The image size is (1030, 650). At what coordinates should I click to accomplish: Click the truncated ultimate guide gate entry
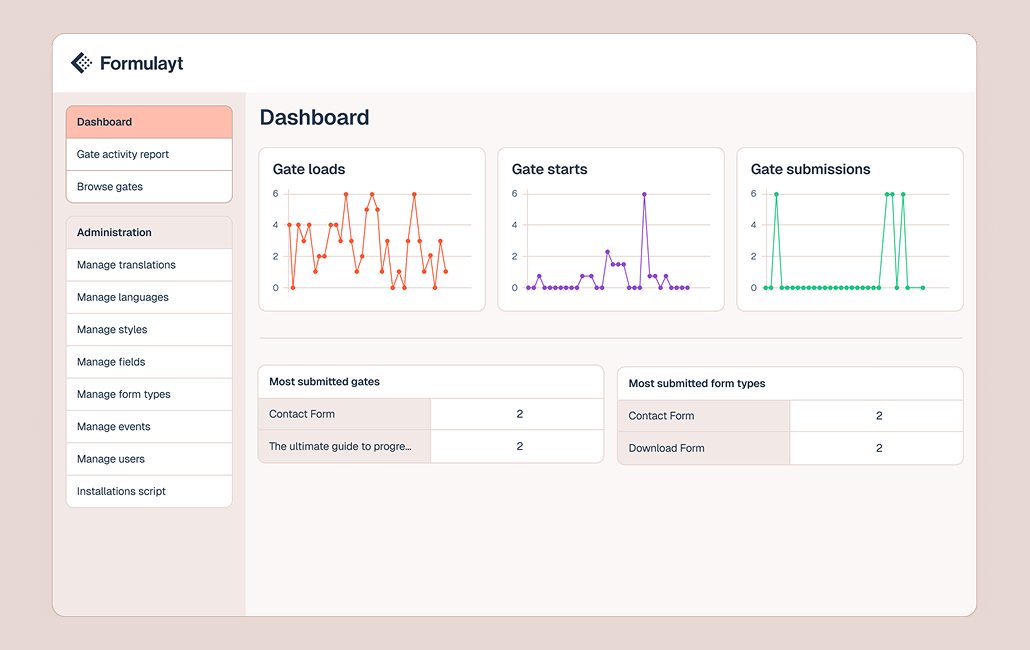pyautogui.click(x=341, y=446)
